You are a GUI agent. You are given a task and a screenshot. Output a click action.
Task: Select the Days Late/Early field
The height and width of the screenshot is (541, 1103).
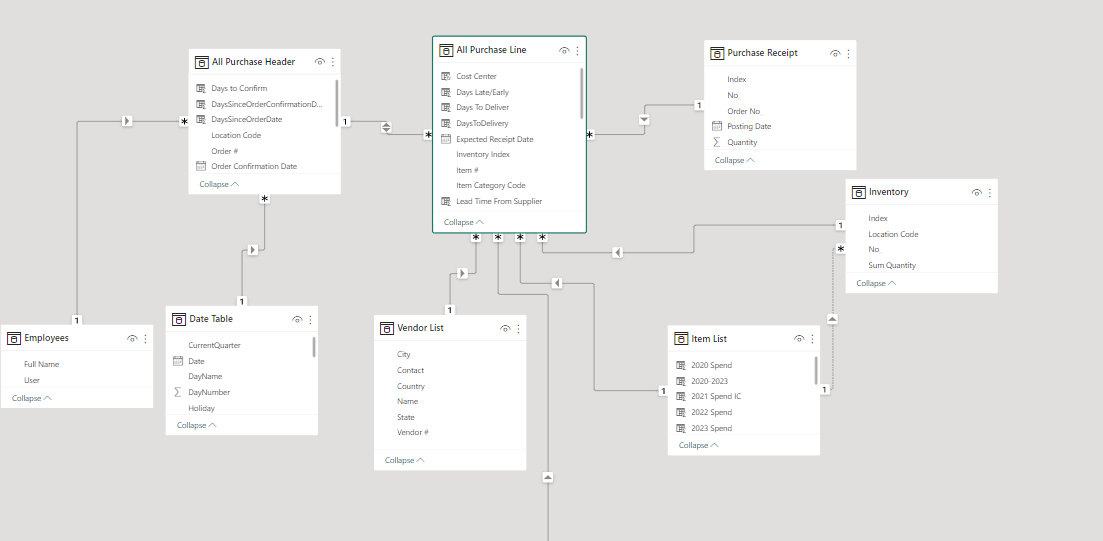[482, 92]
